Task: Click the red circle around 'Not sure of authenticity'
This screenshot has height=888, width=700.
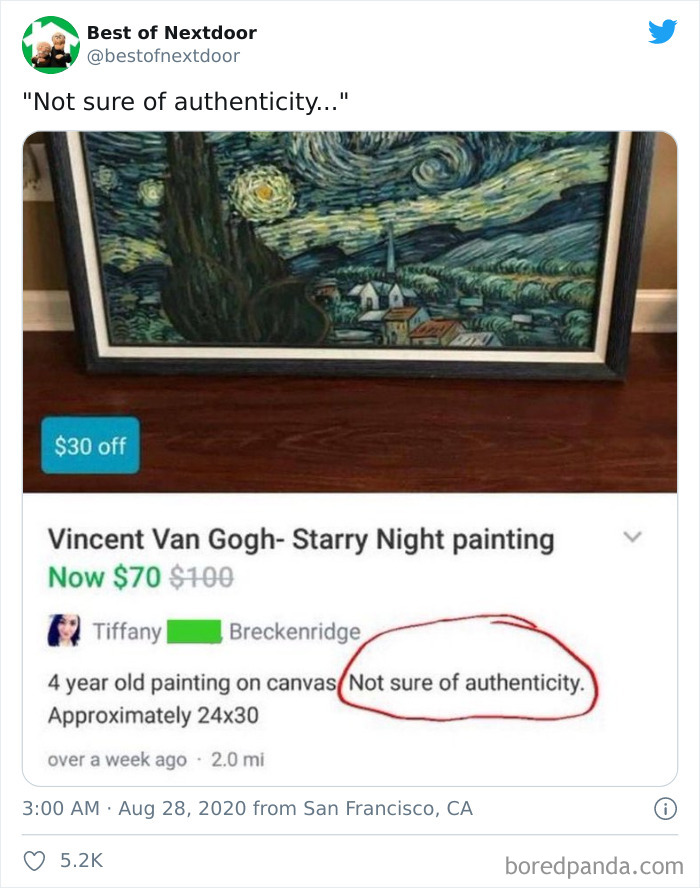Action: [x=470, y=680]
